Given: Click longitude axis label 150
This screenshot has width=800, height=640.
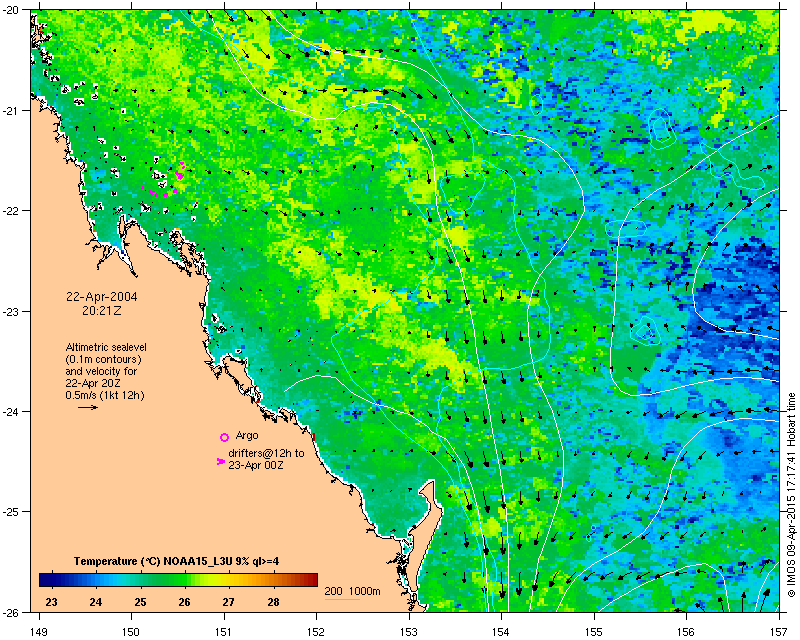Looking at the screenshot, I should pyautogui.click(x=132, y=632).
